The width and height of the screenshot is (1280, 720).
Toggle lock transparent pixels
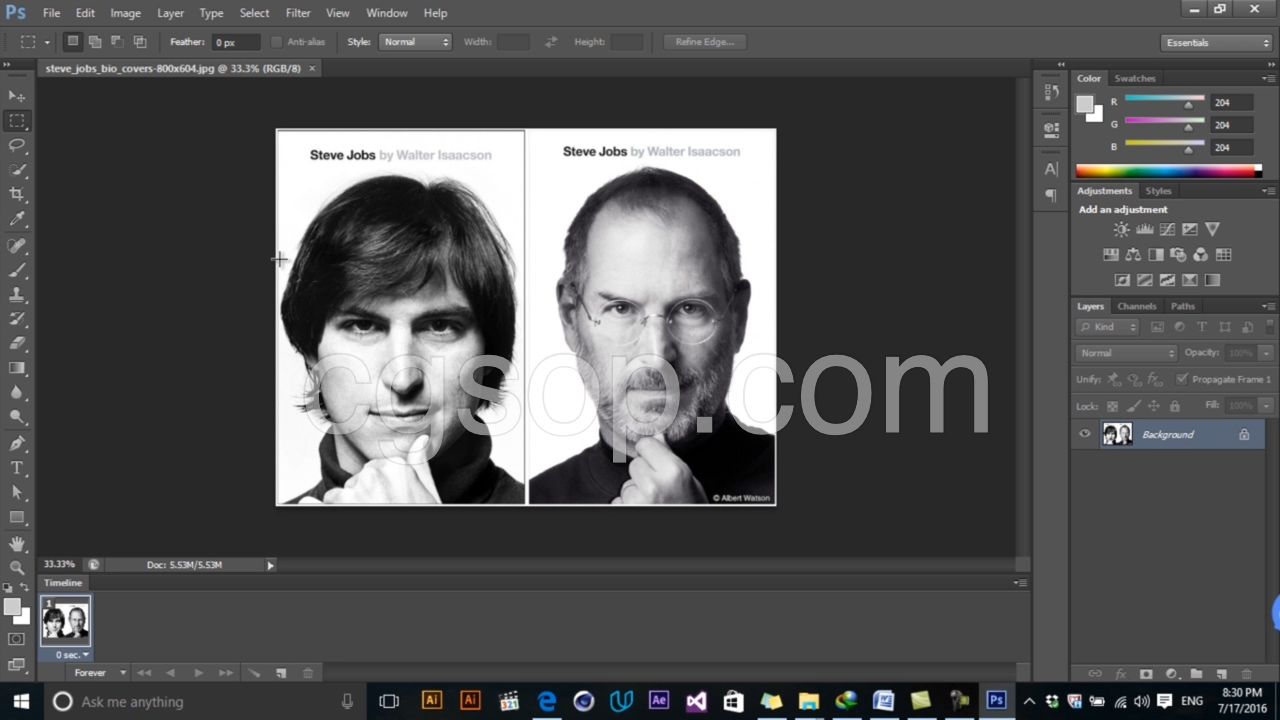tap(1112, 406)
